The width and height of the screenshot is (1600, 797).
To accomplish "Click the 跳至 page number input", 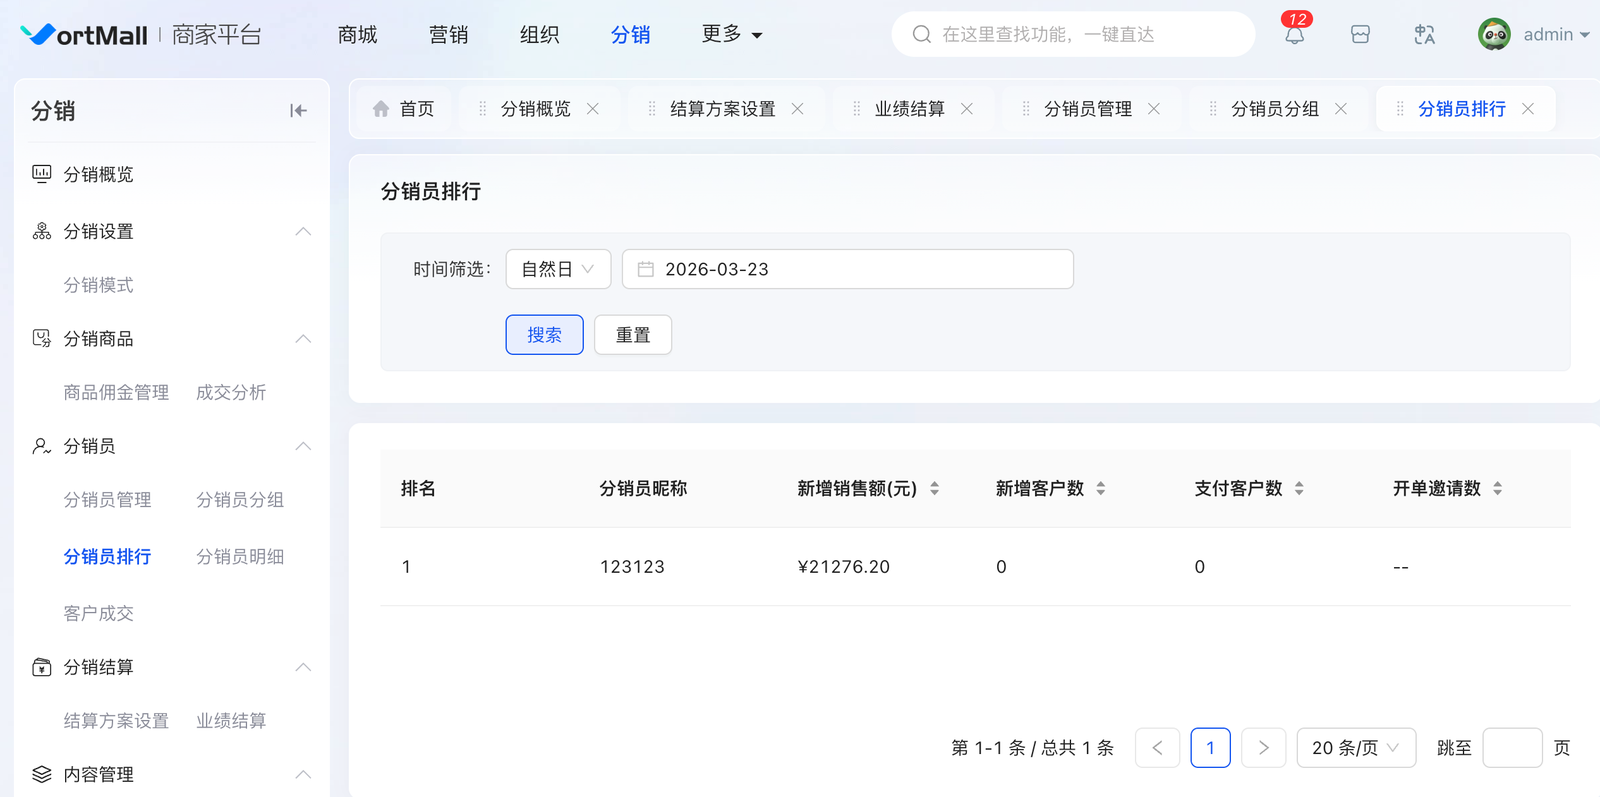I will point(1511,748).
